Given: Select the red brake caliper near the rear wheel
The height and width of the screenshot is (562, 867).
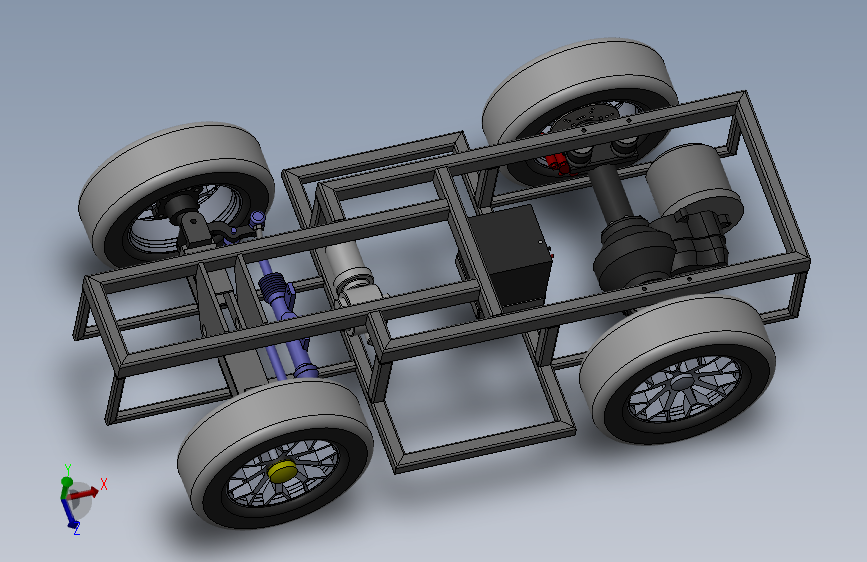Looking at the screenshot, I should click(557, 163).
